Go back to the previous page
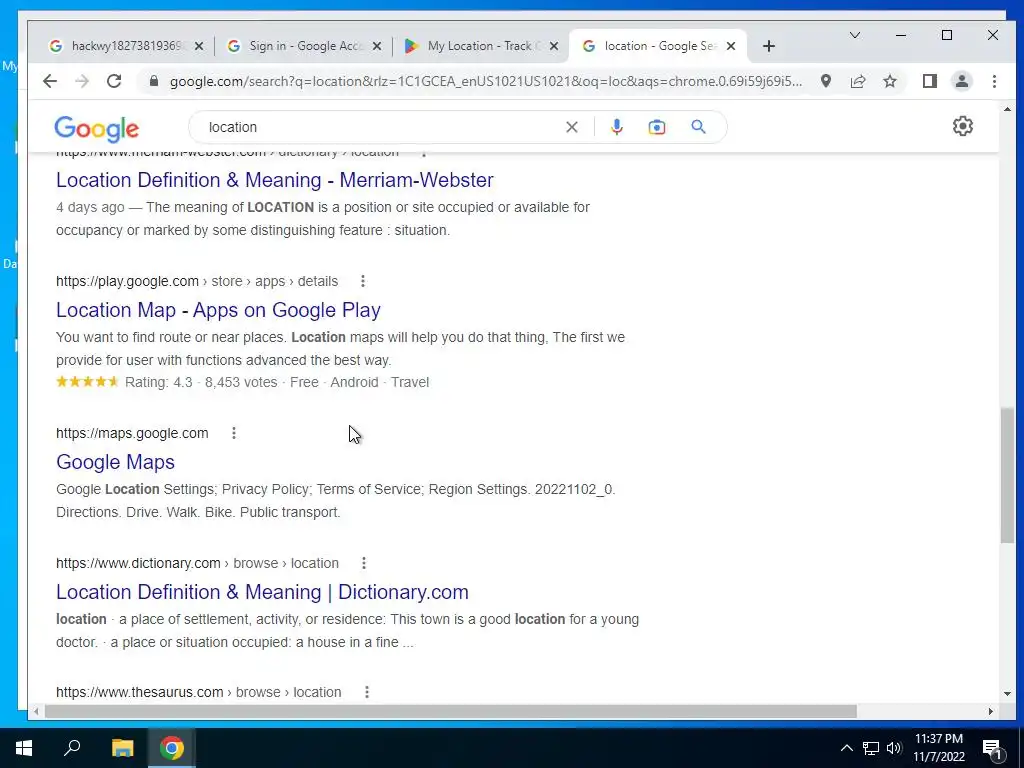 pos(50,81)
